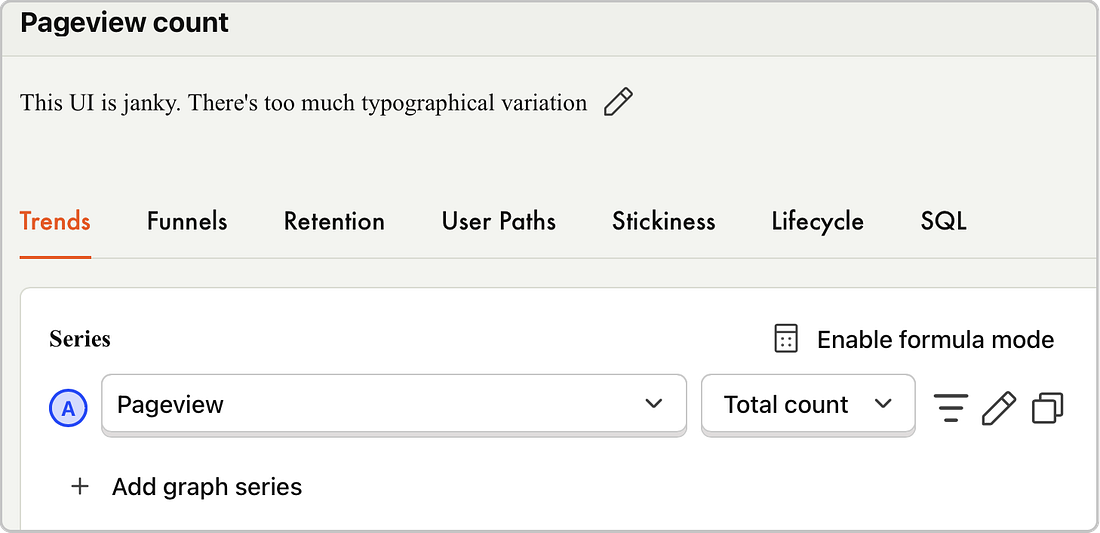This screenshot has width=1100, height=533.
Task: Switch to the Funnels tab
Action: click(x=187, y=222)
